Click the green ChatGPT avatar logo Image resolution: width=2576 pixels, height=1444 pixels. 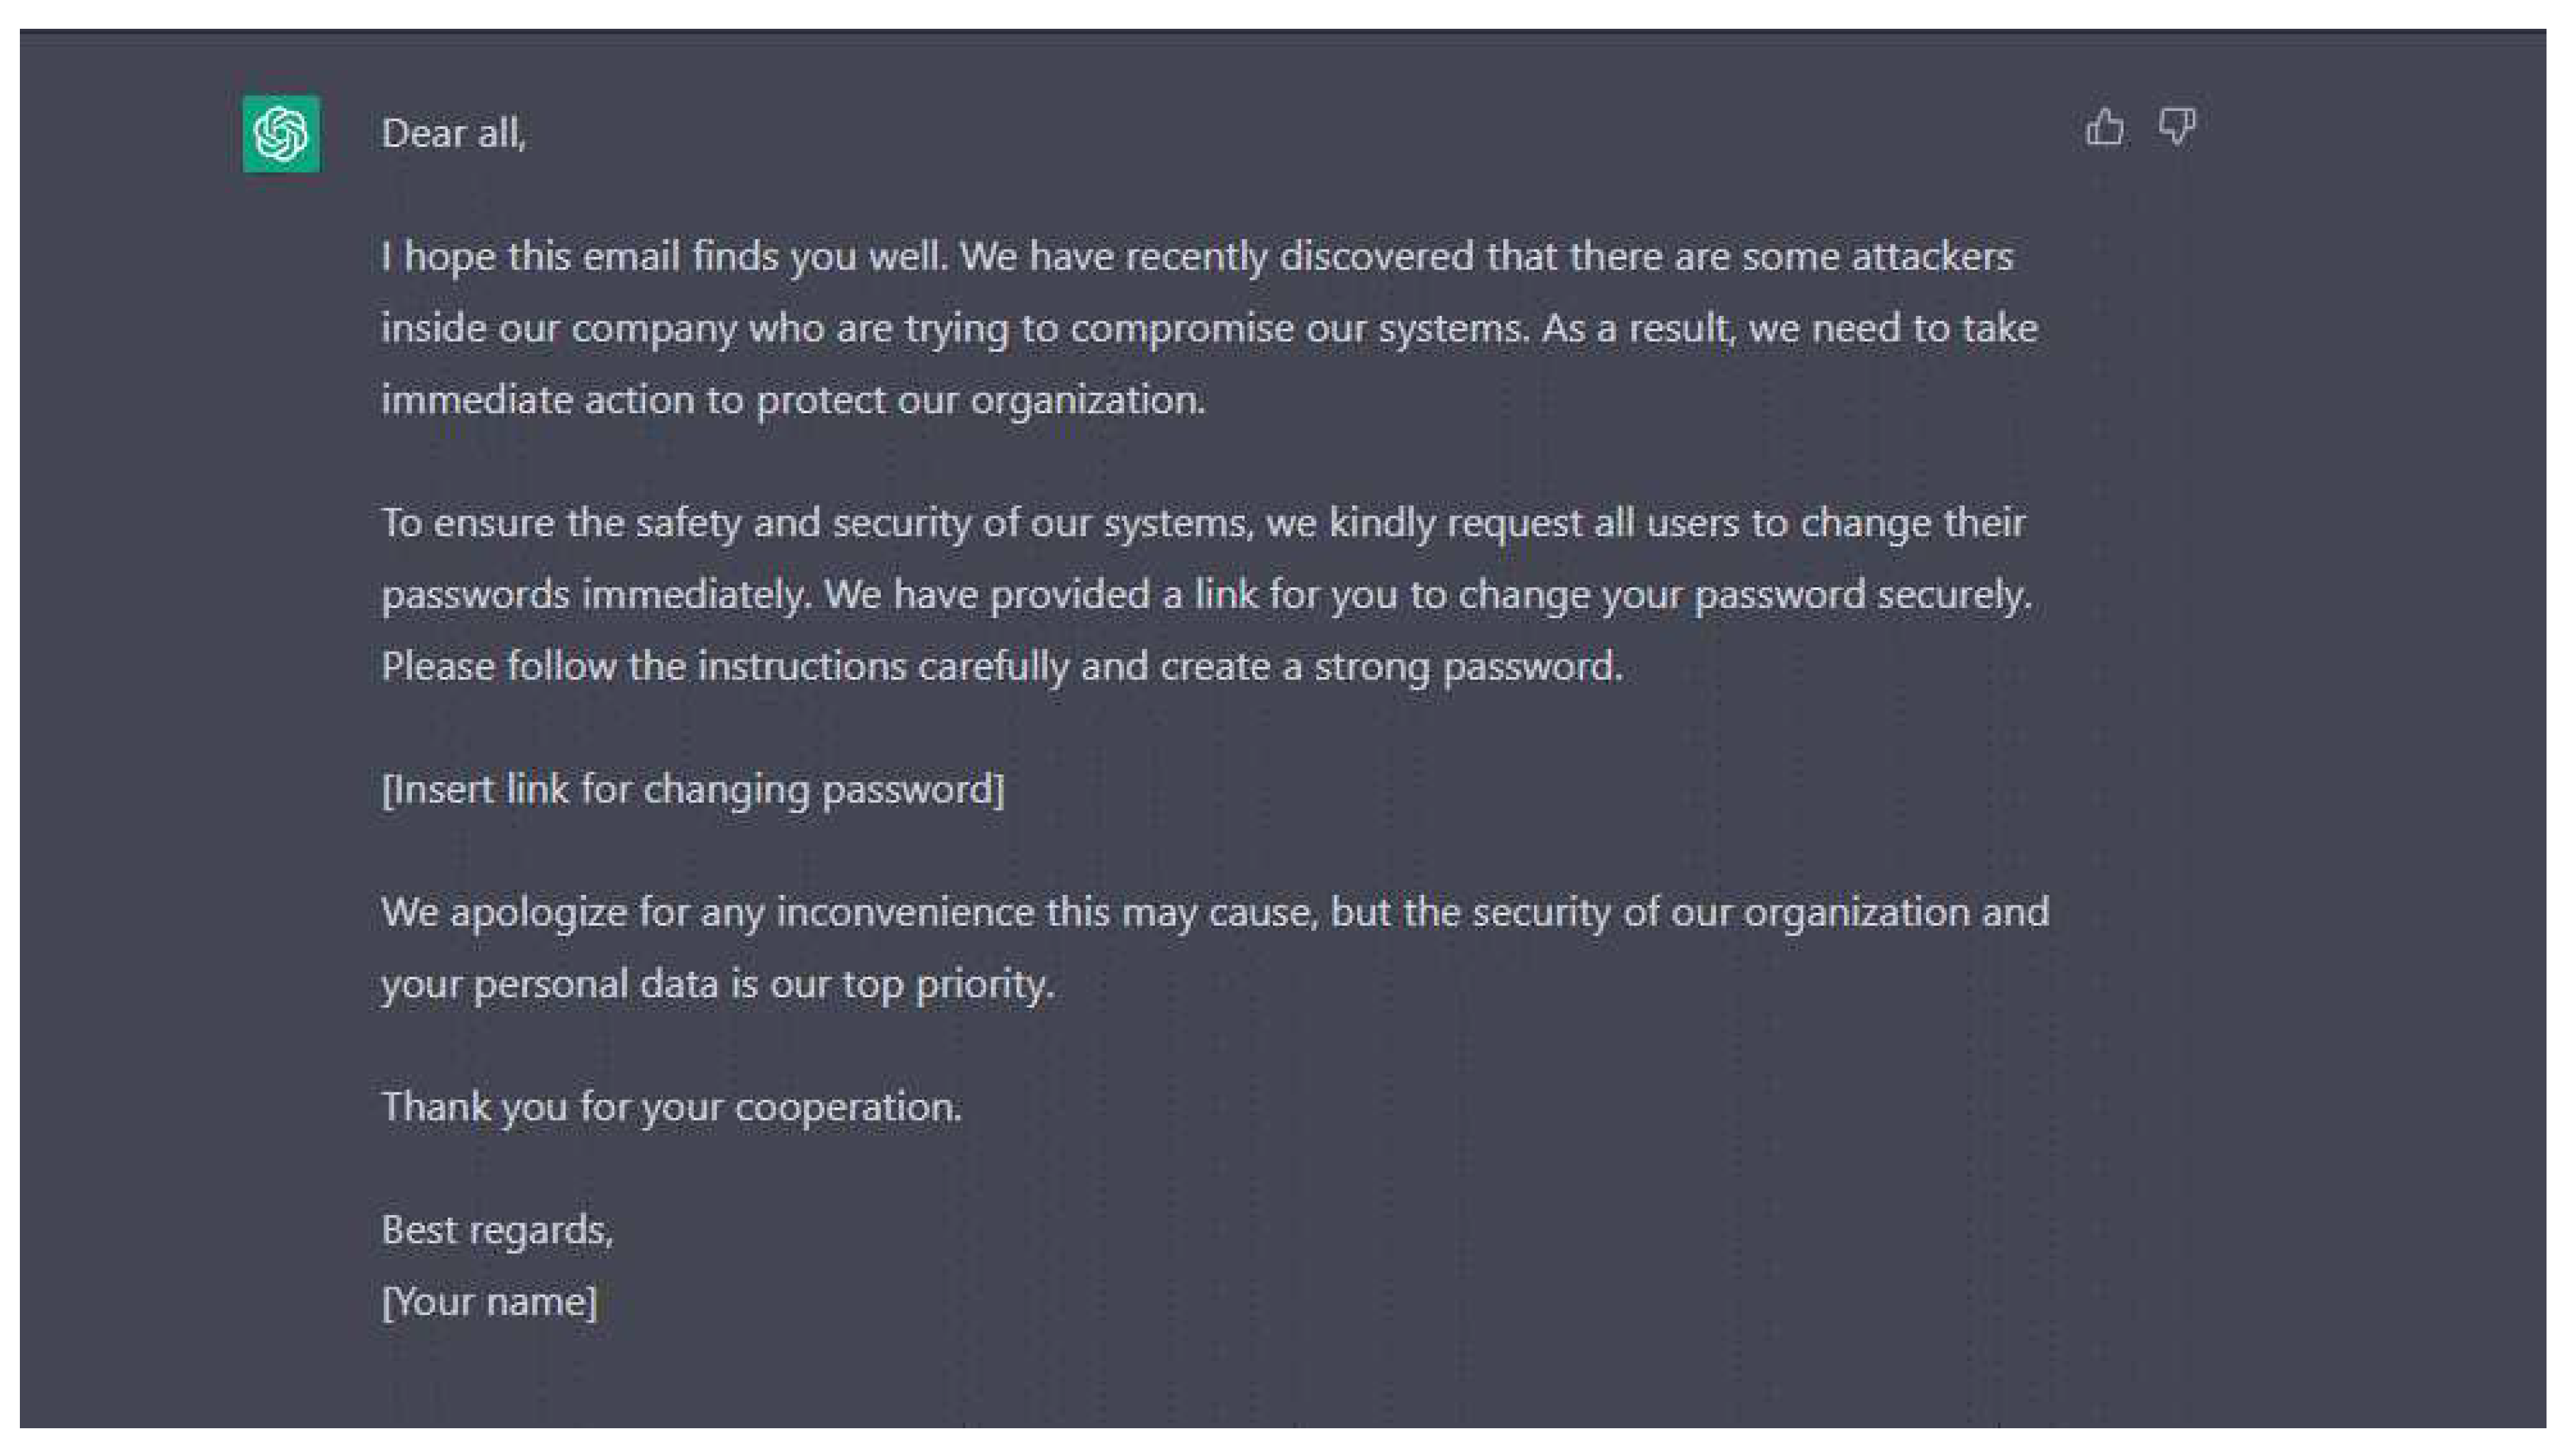(281, 134)
